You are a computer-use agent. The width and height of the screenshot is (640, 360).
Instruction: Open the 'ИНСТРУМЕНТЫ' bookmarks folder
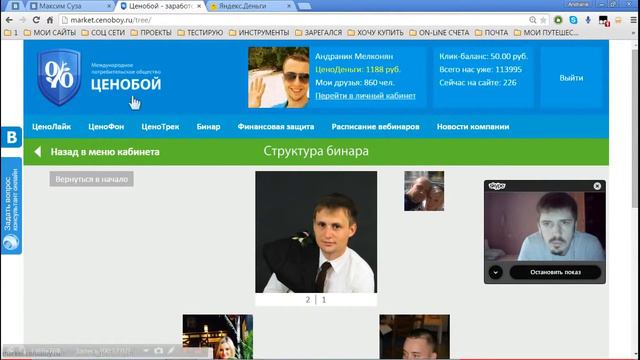(x=259, y=33)
